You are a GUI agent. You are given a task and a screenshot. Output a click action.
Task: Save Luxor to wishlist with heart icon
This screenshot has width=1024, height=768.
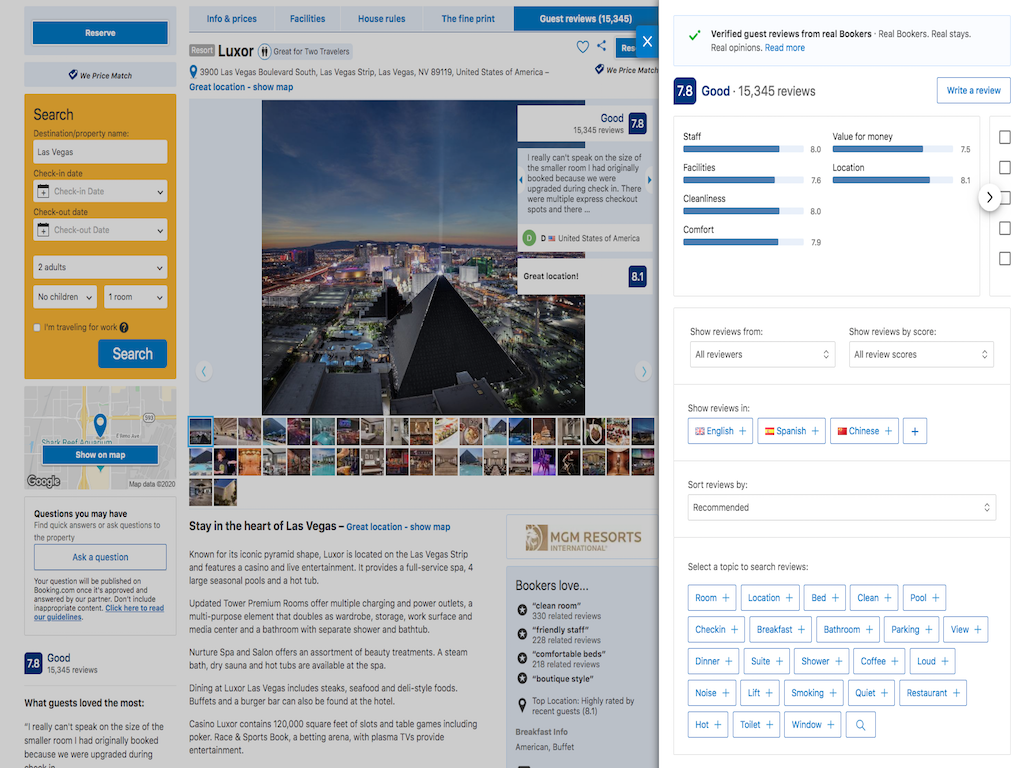[583, 46]
